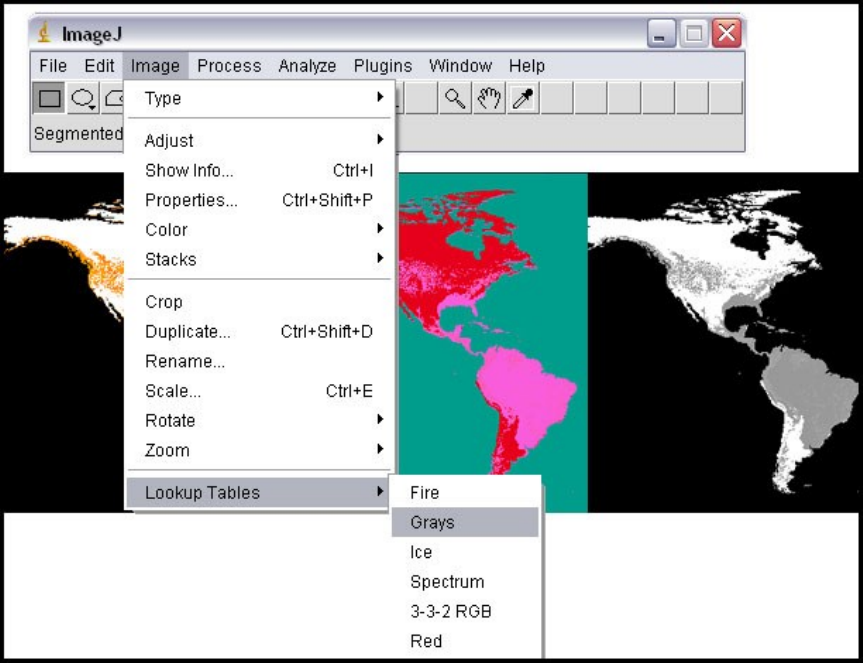Apply the Spectrum lookup table
This screenshot has height=663, width=863.
(x=465, y=582)
